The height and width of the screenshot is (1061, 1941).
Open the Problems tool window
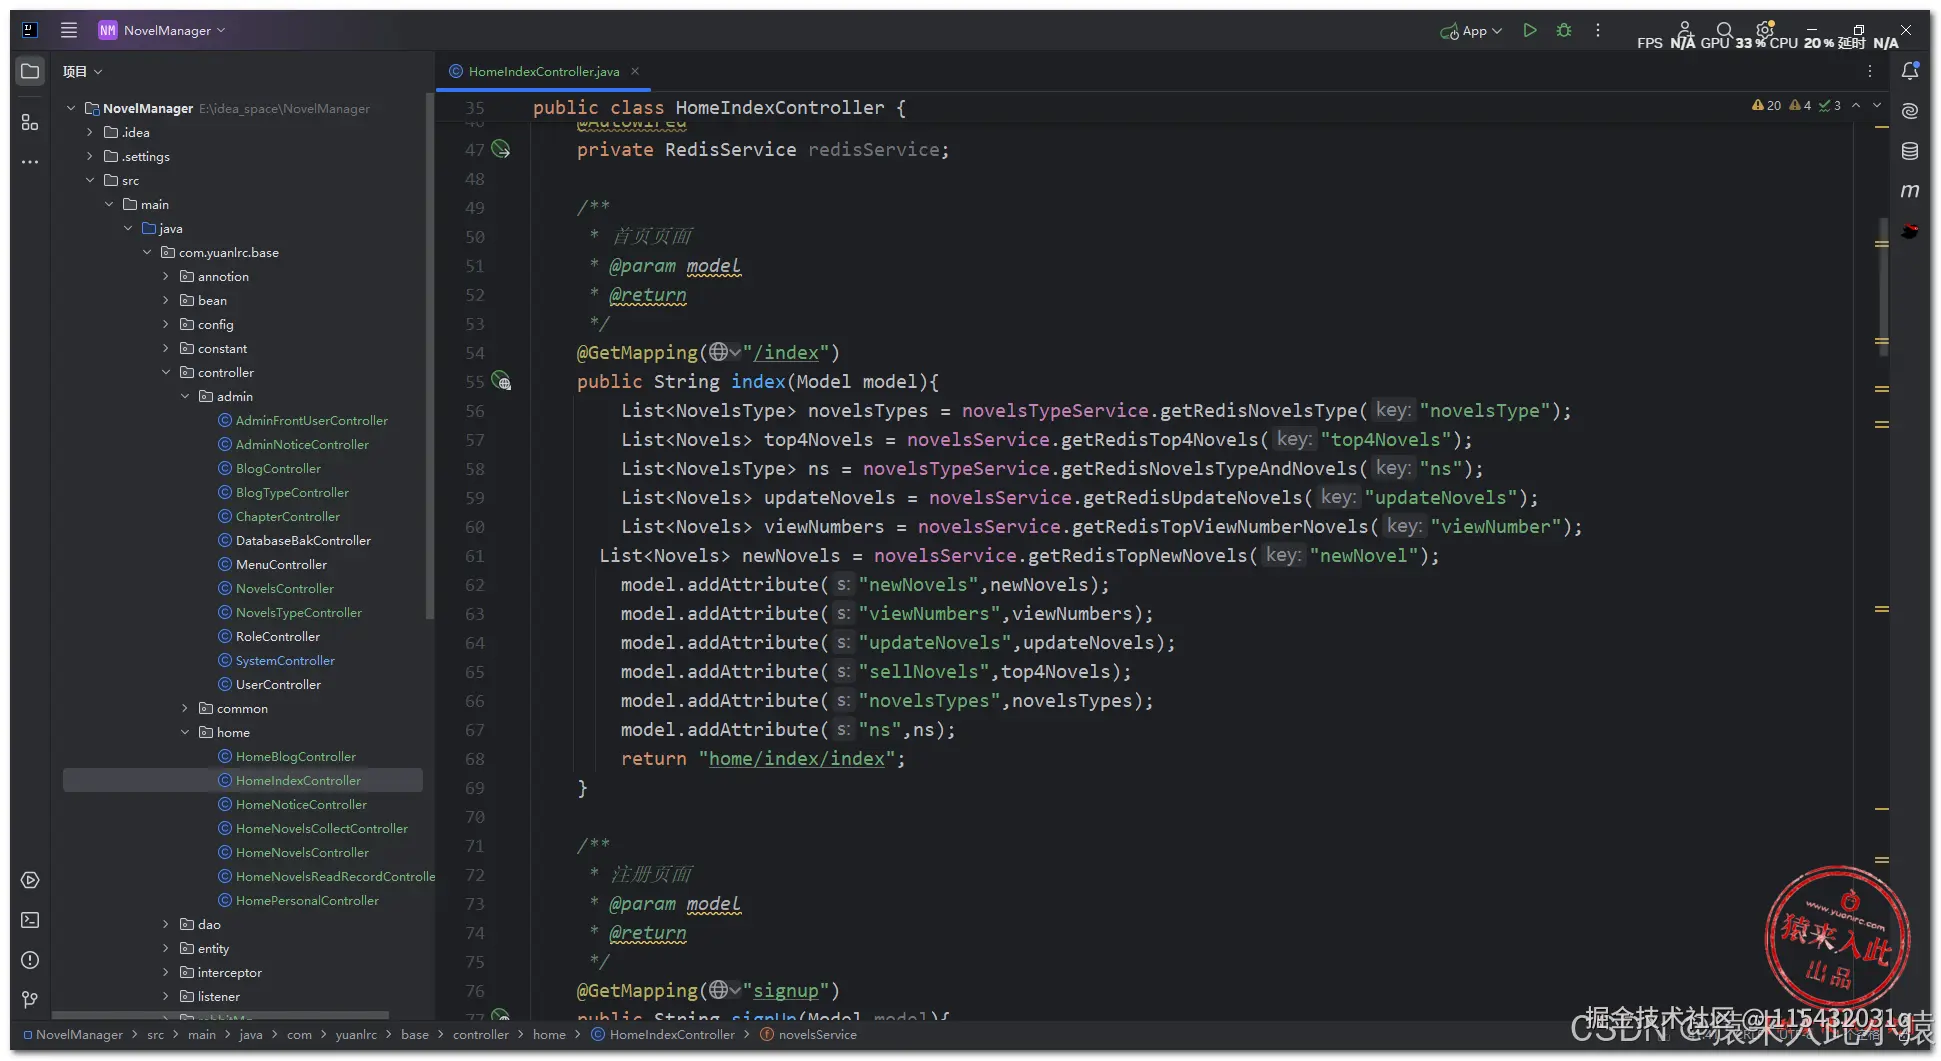click(30, 960)
